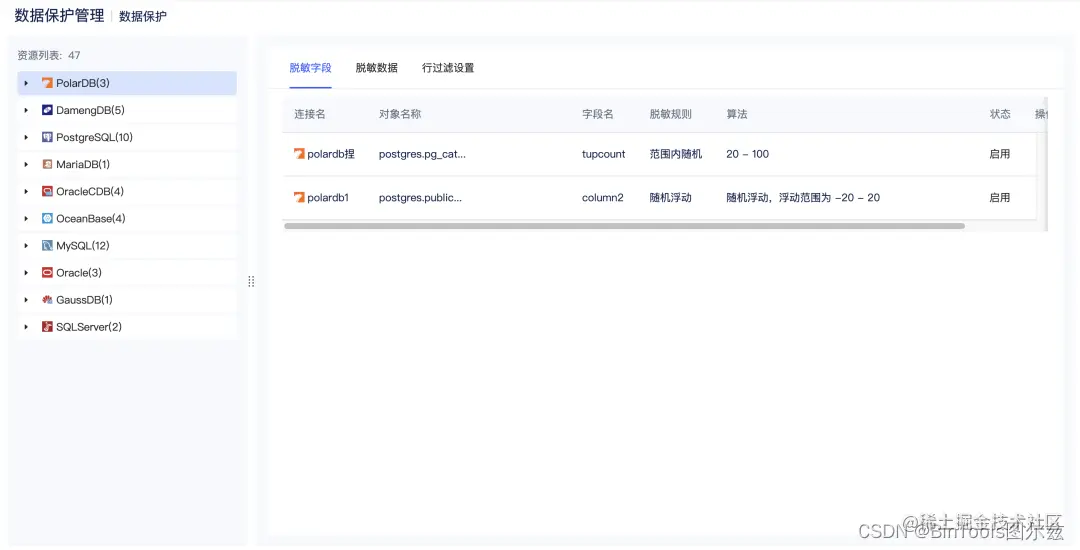Expand the PolarDB(3) tree node
Screen dimensions: 1080x550
tap(26, 83)
